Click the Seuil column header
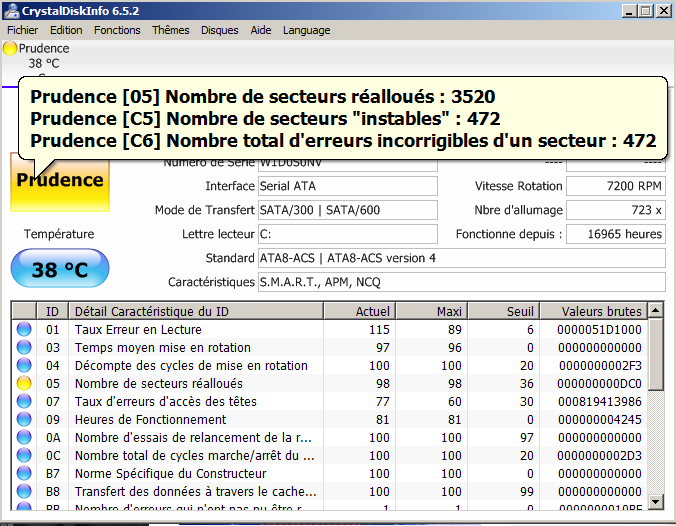The width and height of the screenshot is (676, 526). pos(504,311)
